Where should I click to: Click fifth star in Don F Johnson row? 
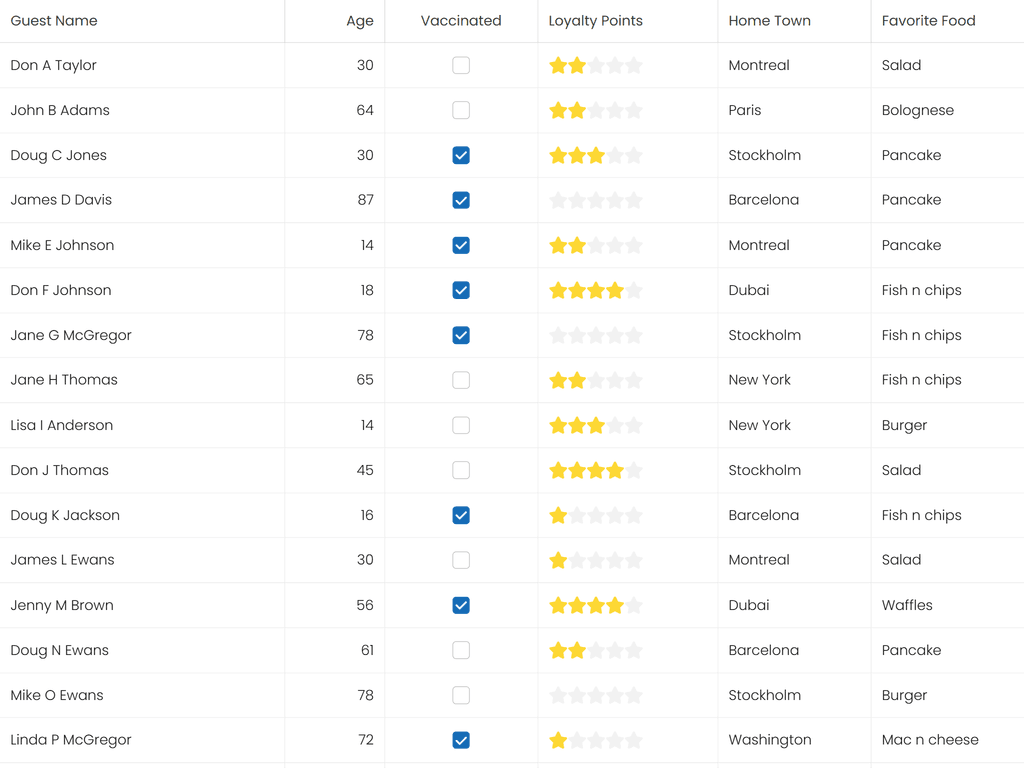pos(634,291)
